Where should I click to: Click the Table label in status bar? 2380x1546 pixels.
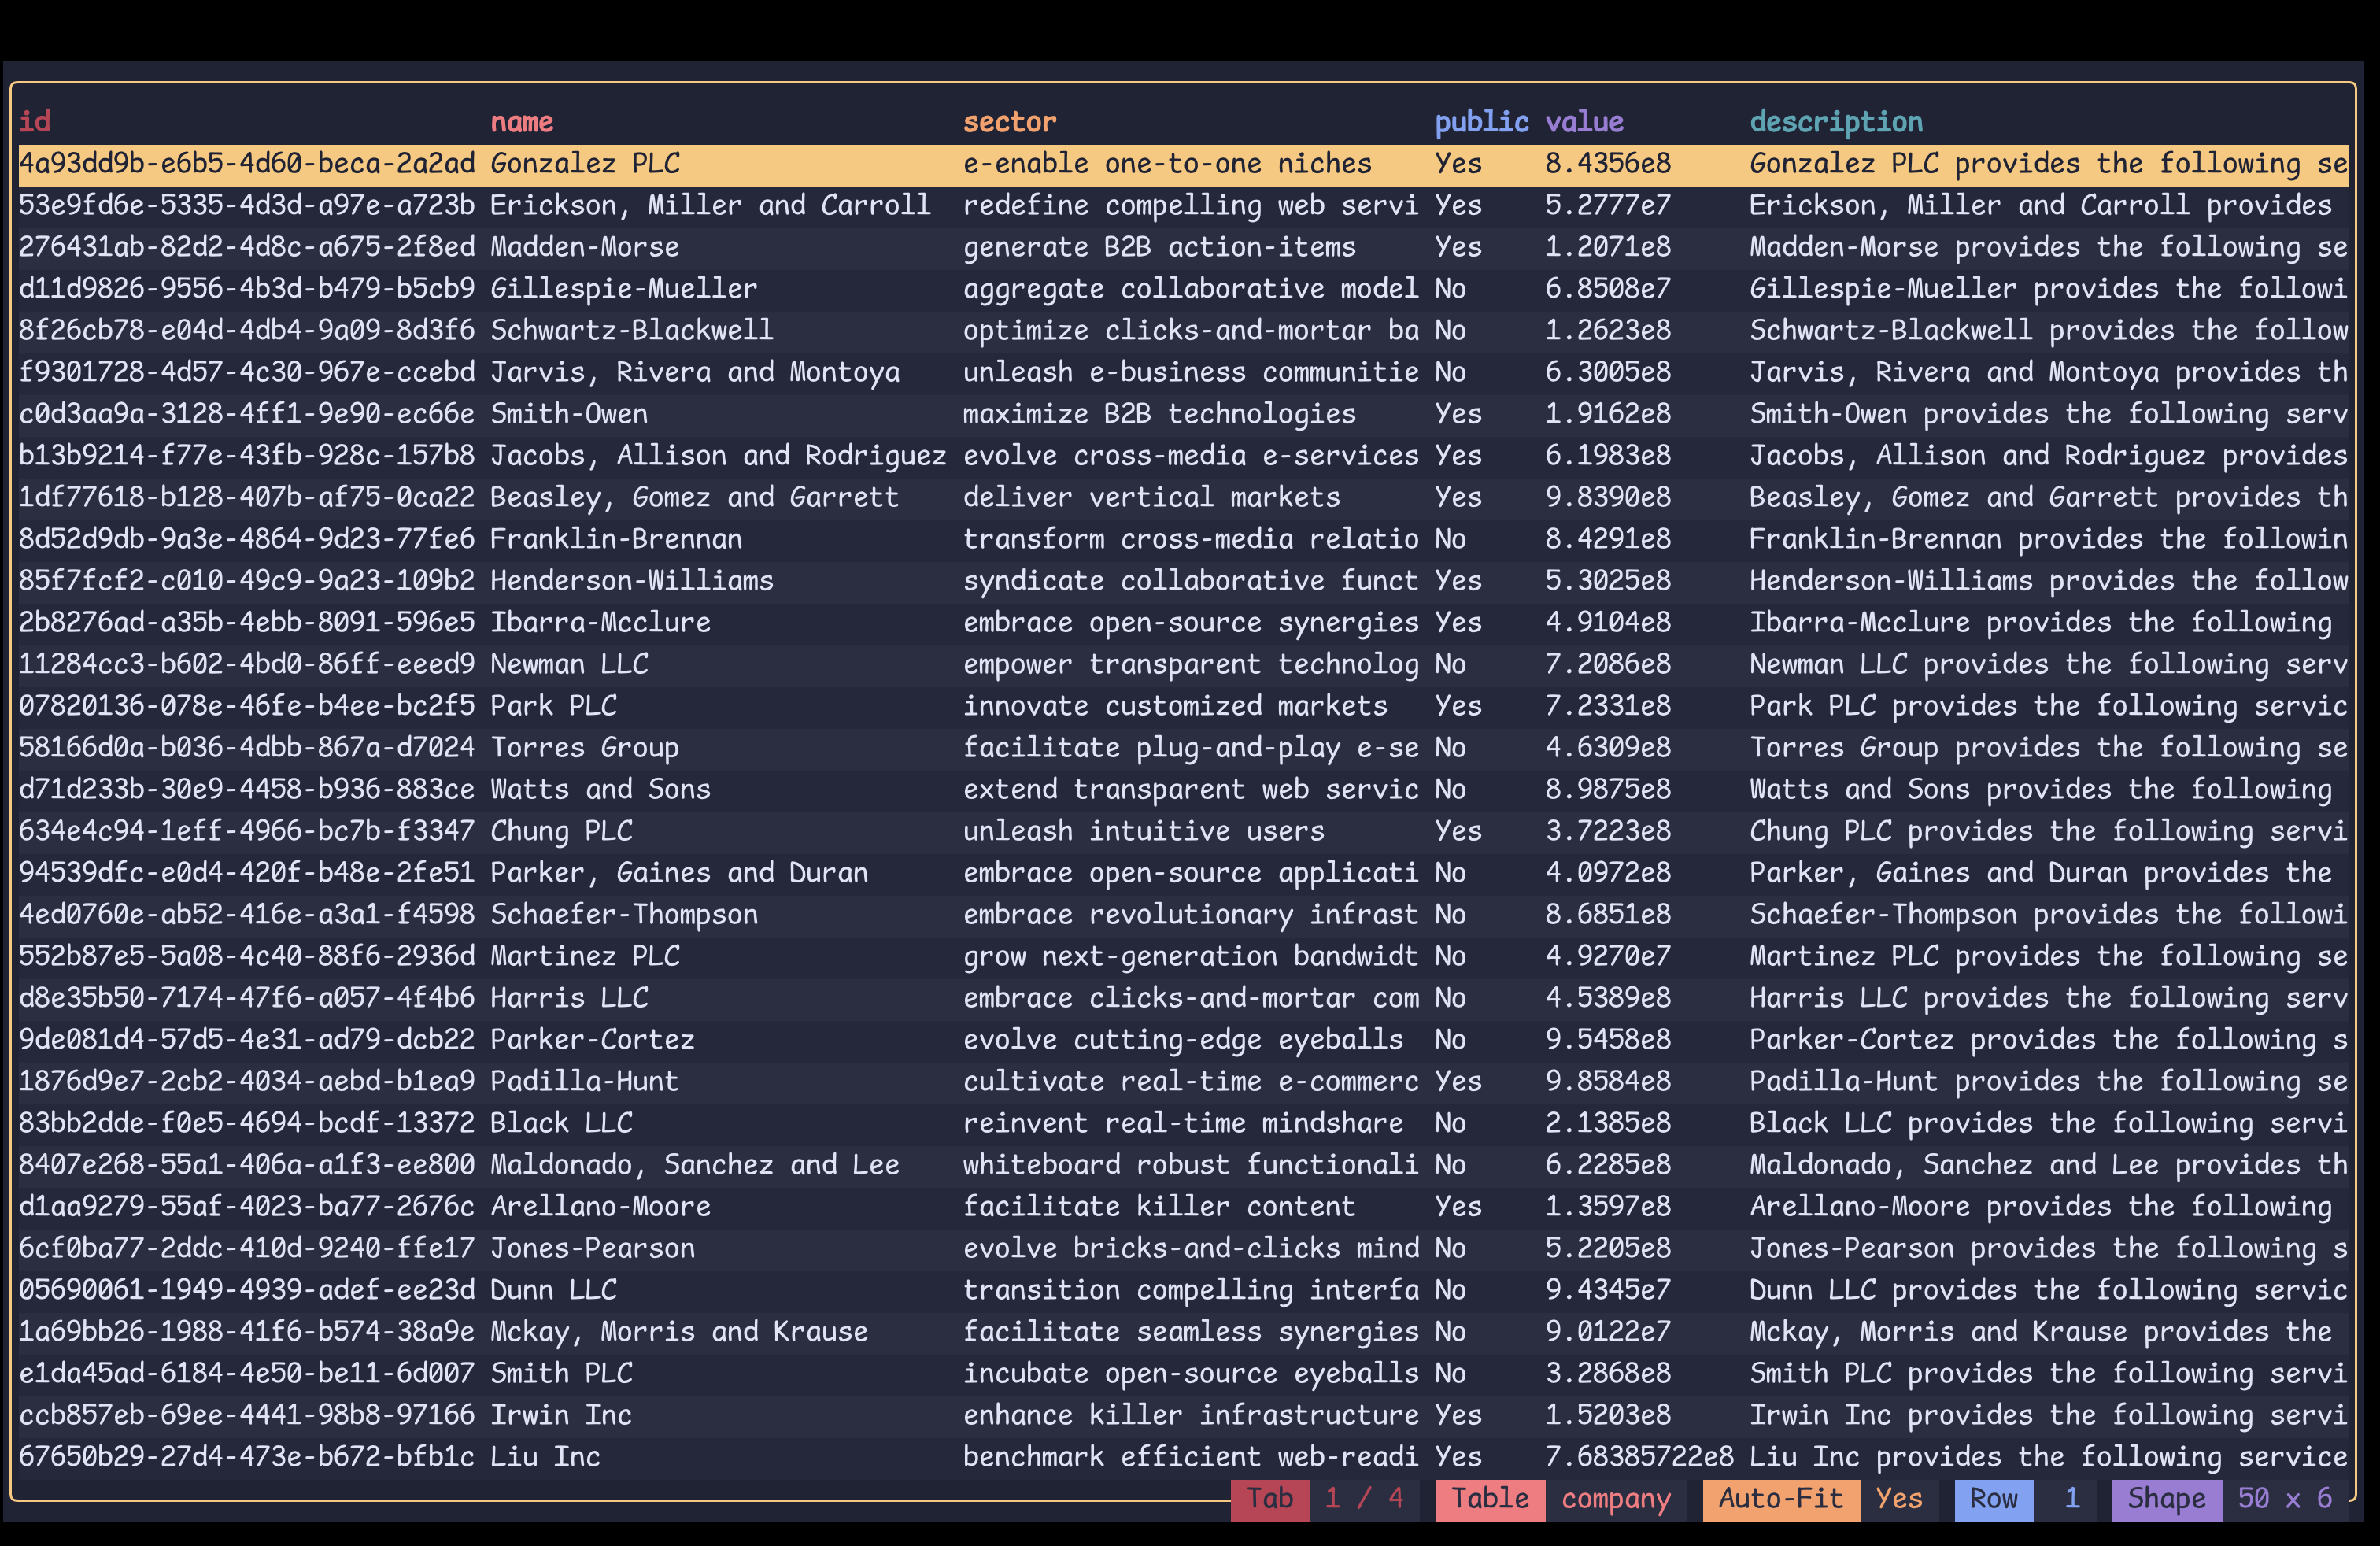point(1489,1498)
